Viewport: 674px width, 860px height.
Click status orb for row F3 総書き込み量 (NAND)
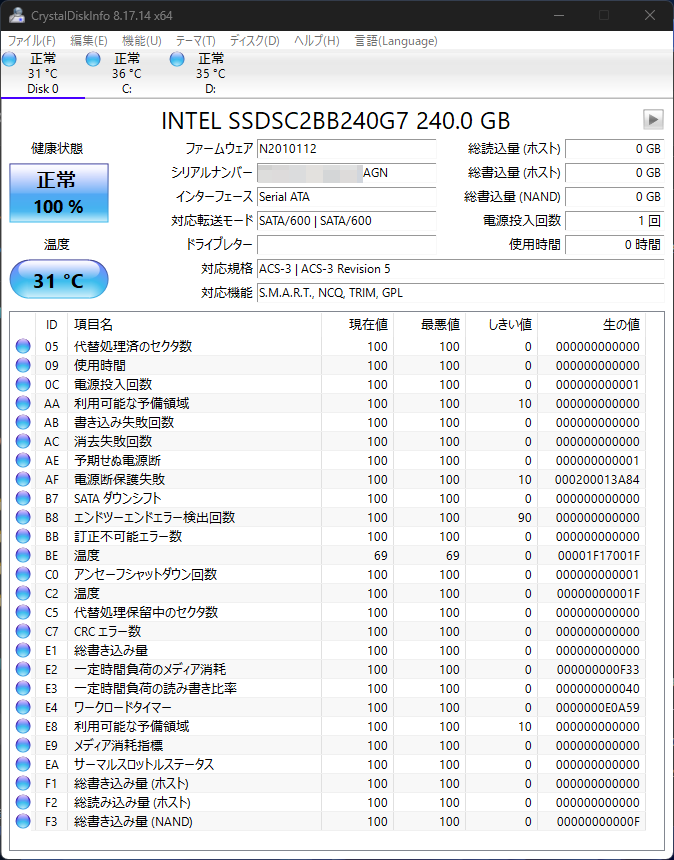(x=23, y=821)
